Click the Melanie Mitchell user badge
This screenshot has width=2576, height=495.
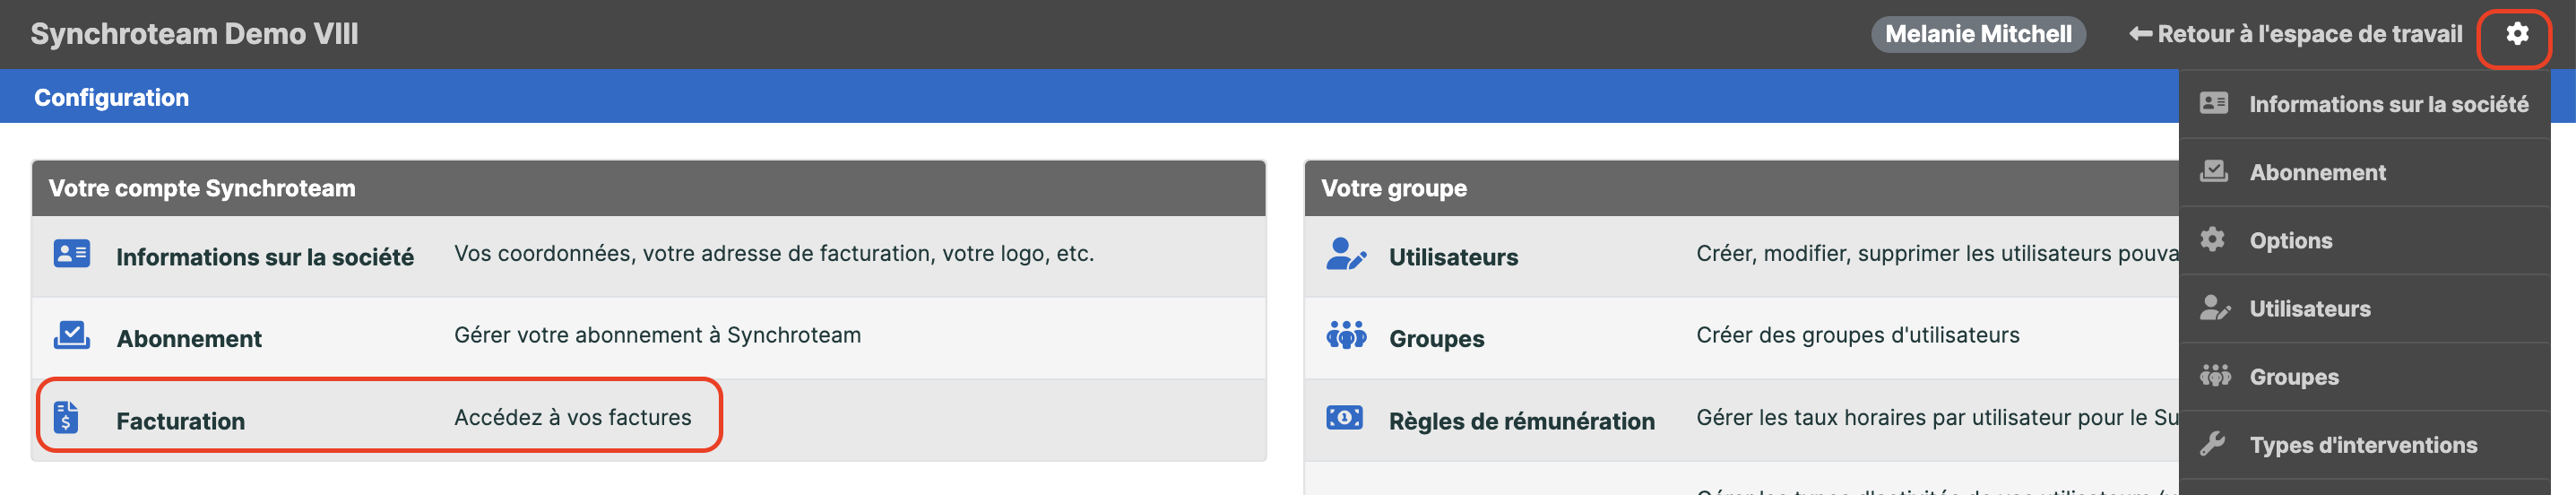1978,34
